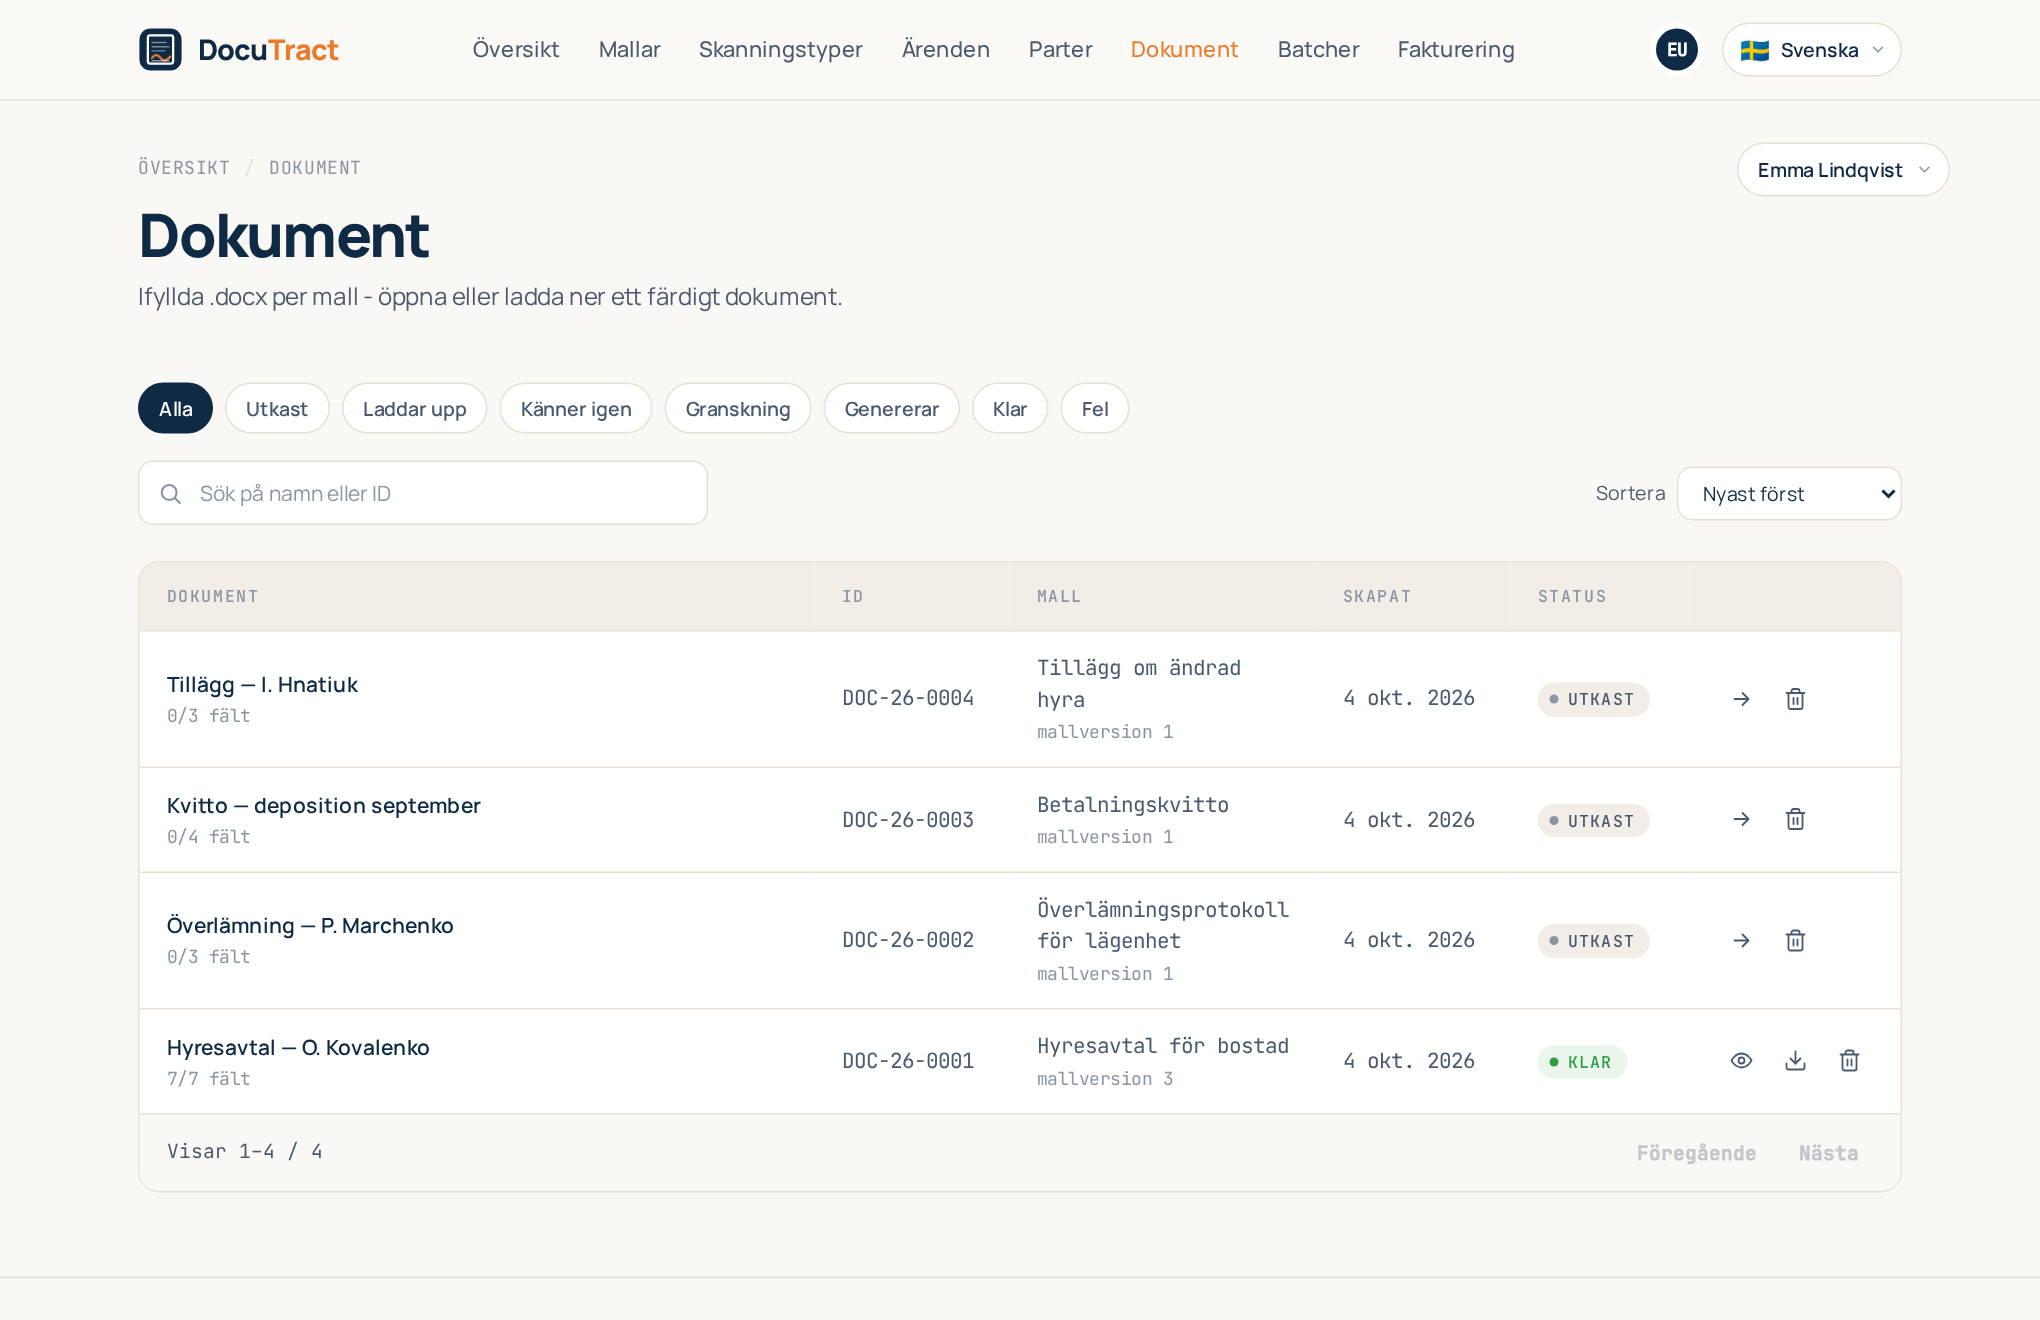Filter by Klar status
2040x1320 pixels.
1010,409
